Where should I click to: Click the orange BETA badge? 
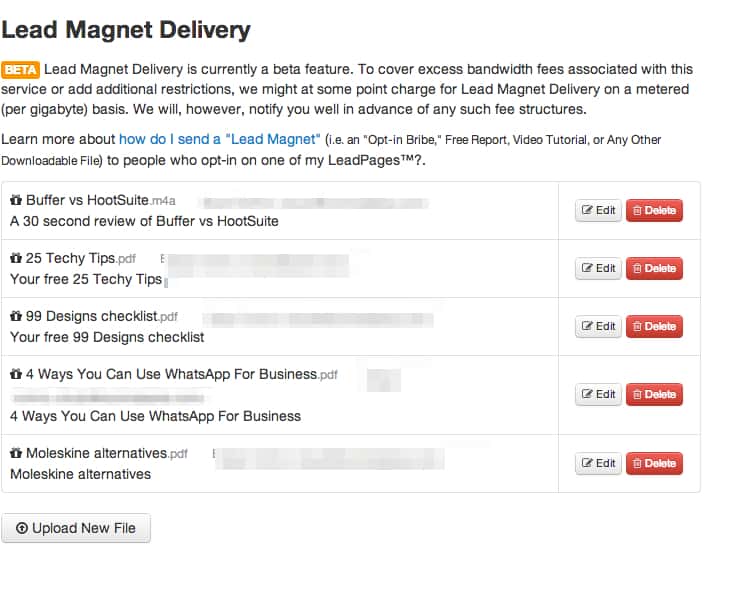pos(21,69)
